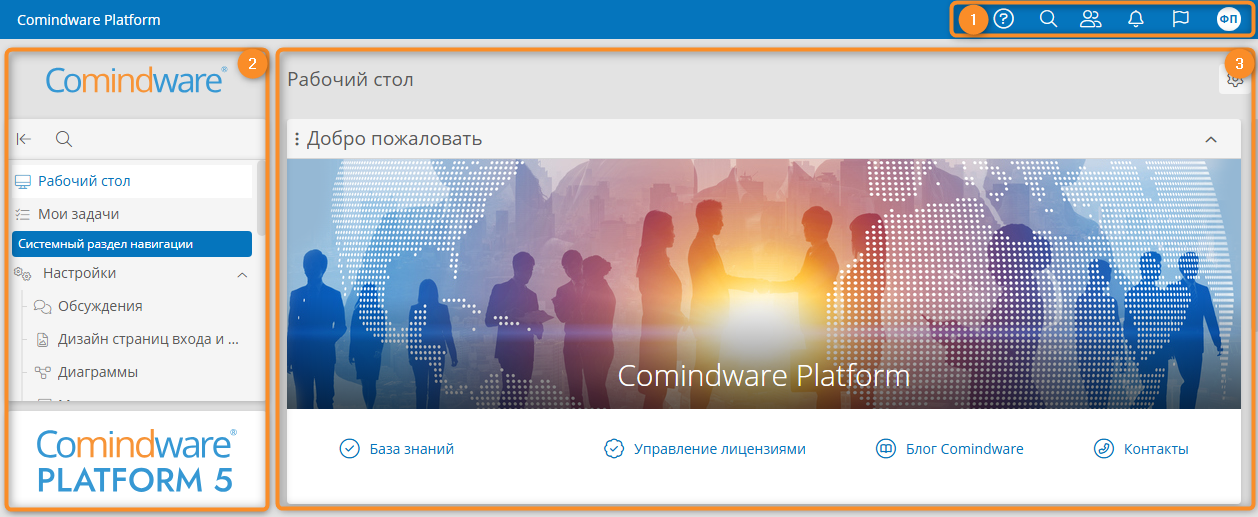This screenshot has height=517, width=1258.
Task: Open the ФП user profile avatar
Action: point(1228,19)
